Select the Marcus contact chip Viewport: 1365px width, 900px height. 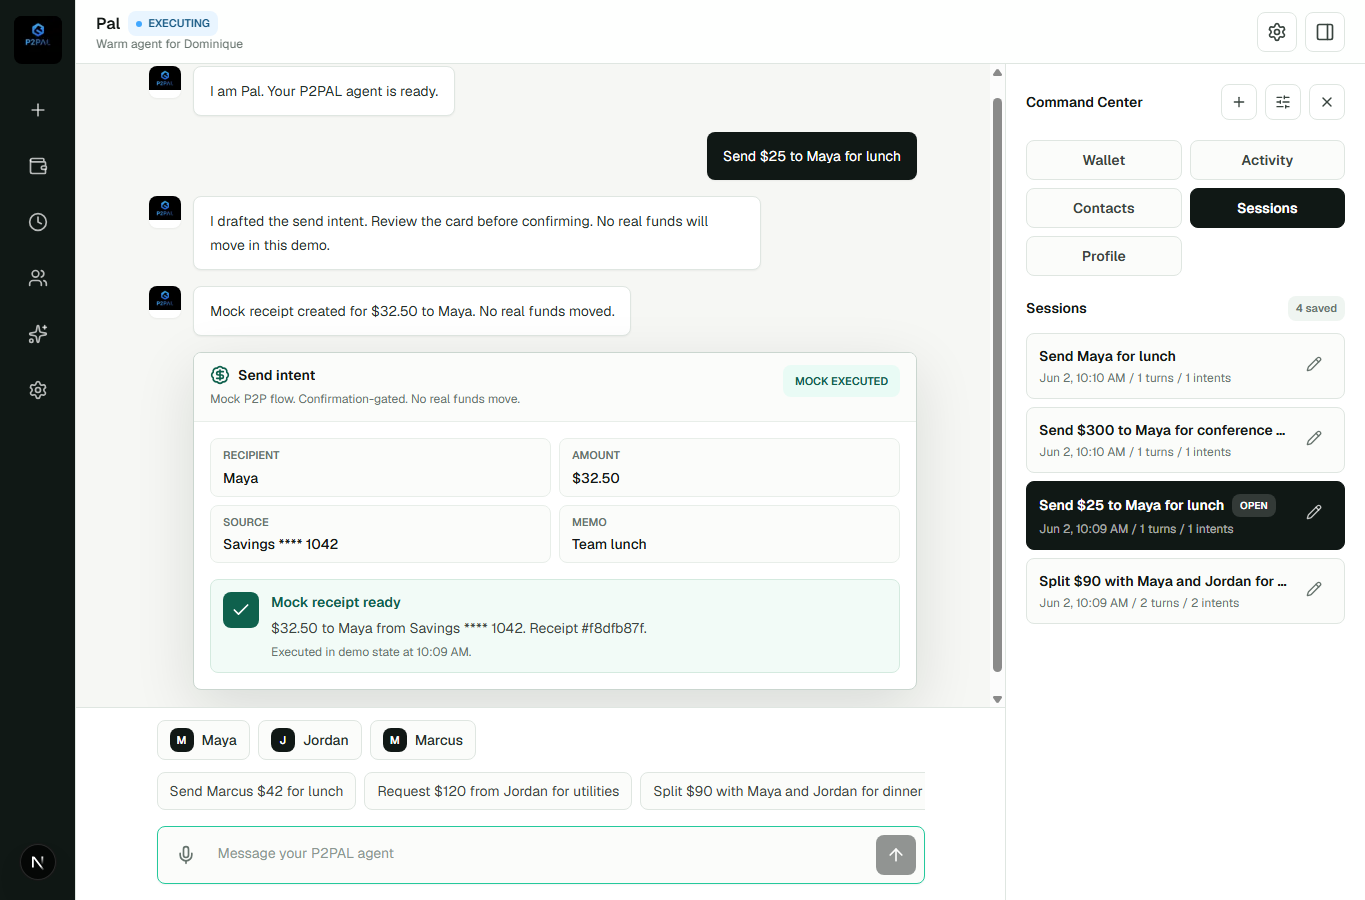coord(423,740)
